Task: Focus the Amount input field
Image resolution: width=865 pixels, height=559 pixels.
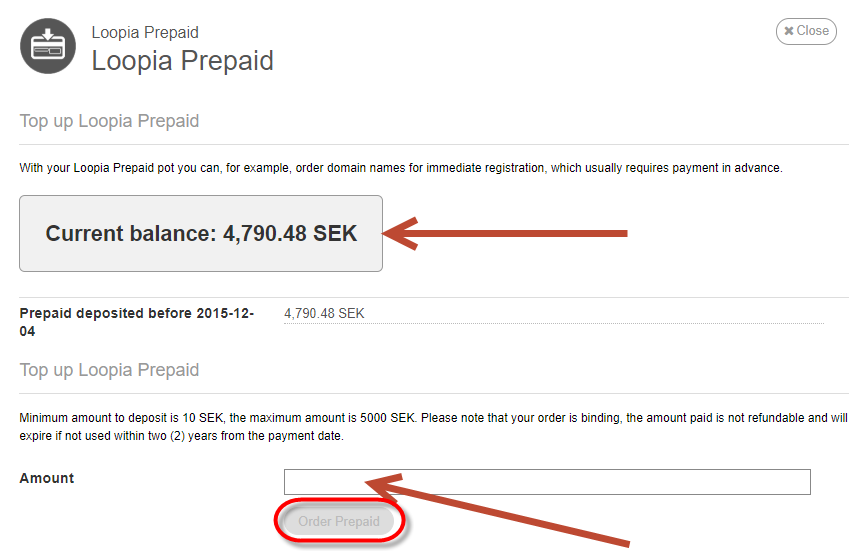Action: point(547,482)
